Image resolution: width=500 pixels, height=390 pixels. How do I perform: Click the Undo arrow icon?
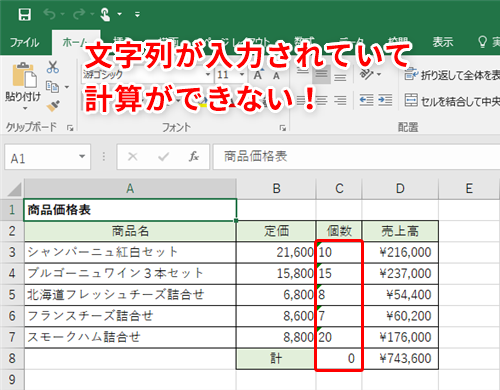[x=50, y=14]
